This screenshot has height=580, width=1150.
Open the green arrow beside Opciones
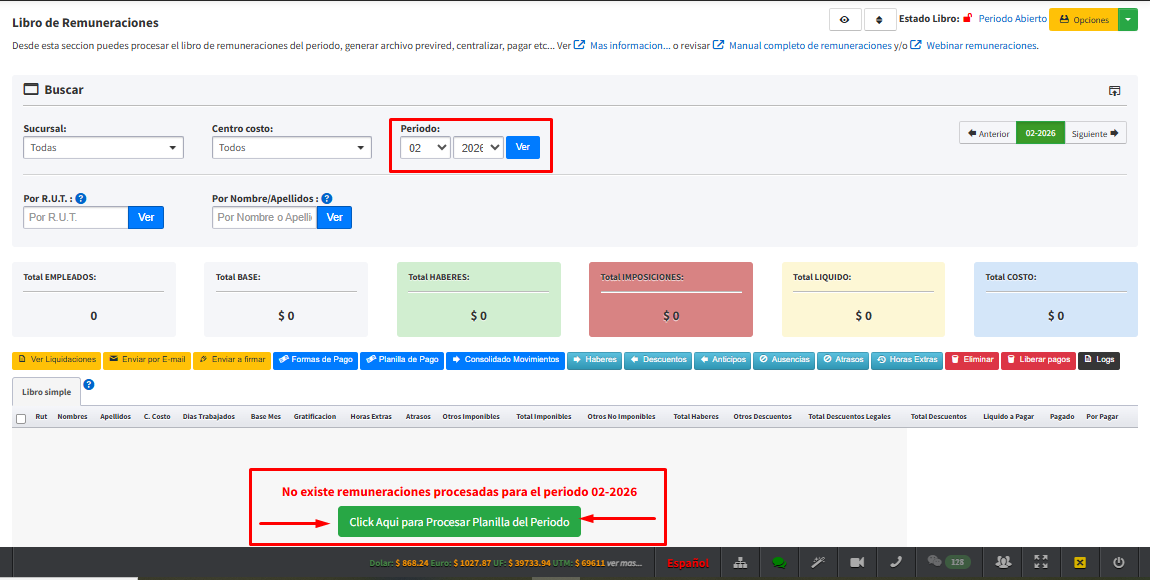coord(1128,19)
